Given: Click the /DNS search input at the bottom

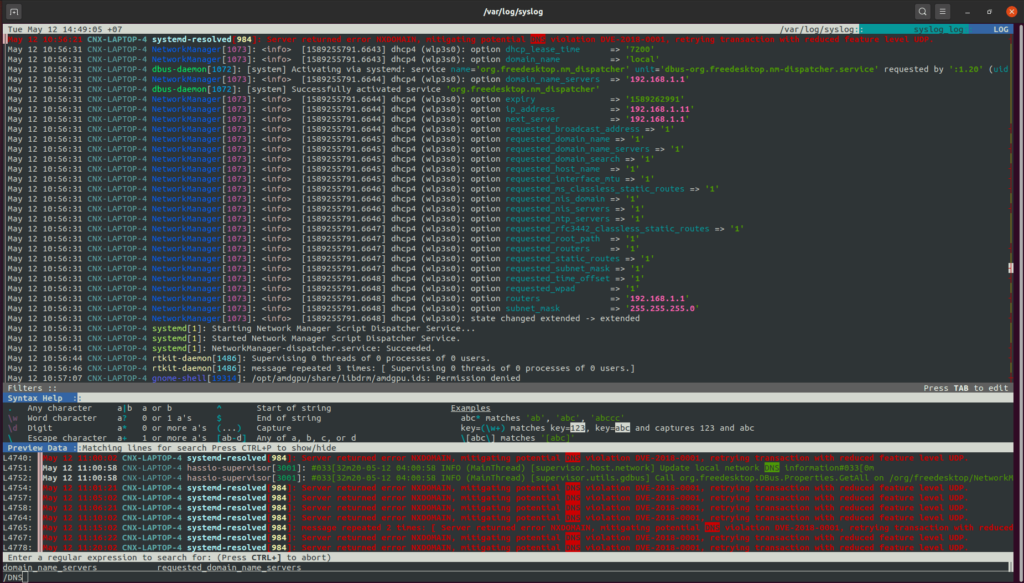Looking at the screenshot, I should click(507, 577).
